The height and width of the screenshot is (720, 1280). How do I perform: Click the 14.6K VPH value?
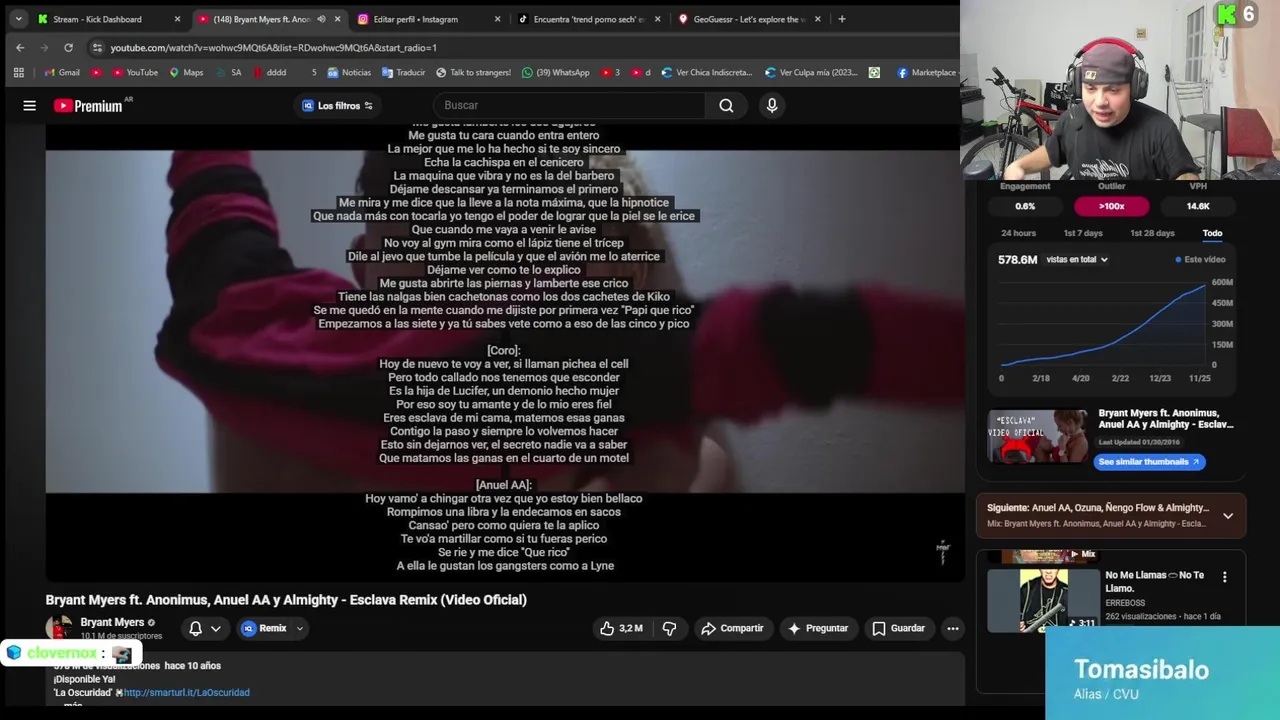tap(1198, 206)
